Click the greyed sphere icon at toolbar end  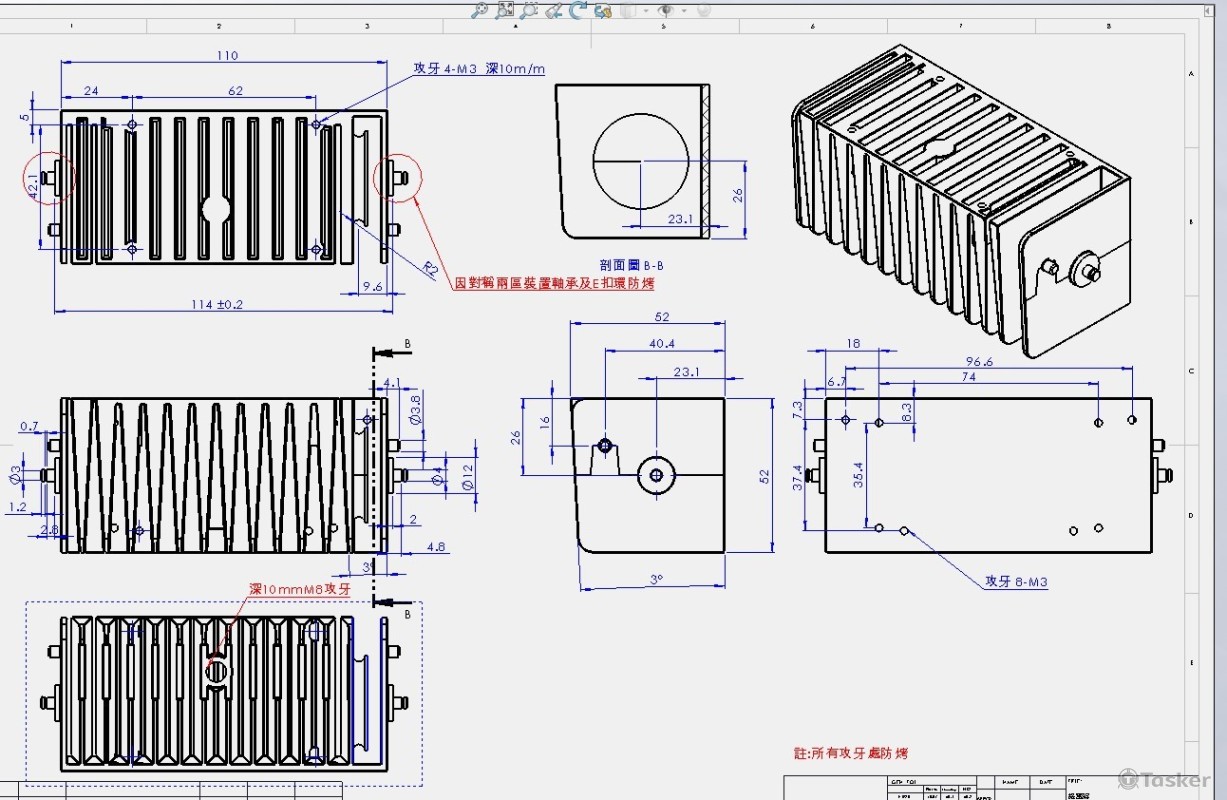703,10
